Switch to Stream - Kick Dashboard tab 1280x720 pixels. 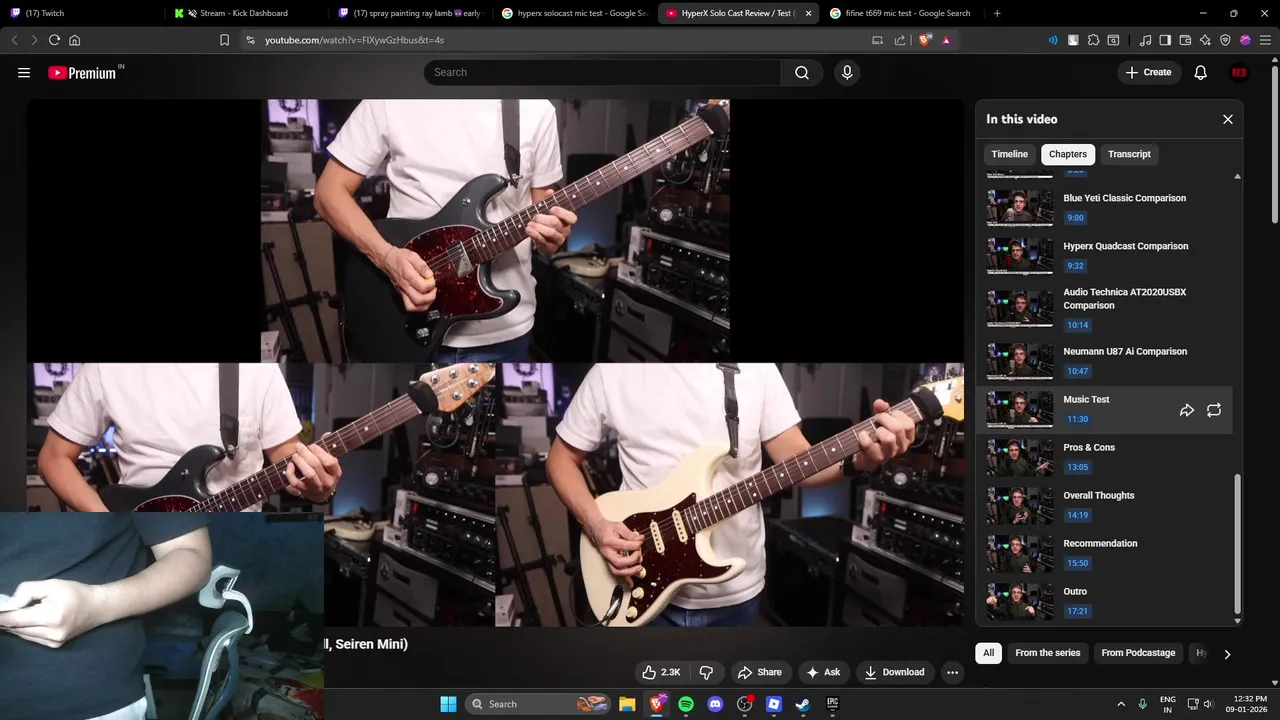pos(245,13)
